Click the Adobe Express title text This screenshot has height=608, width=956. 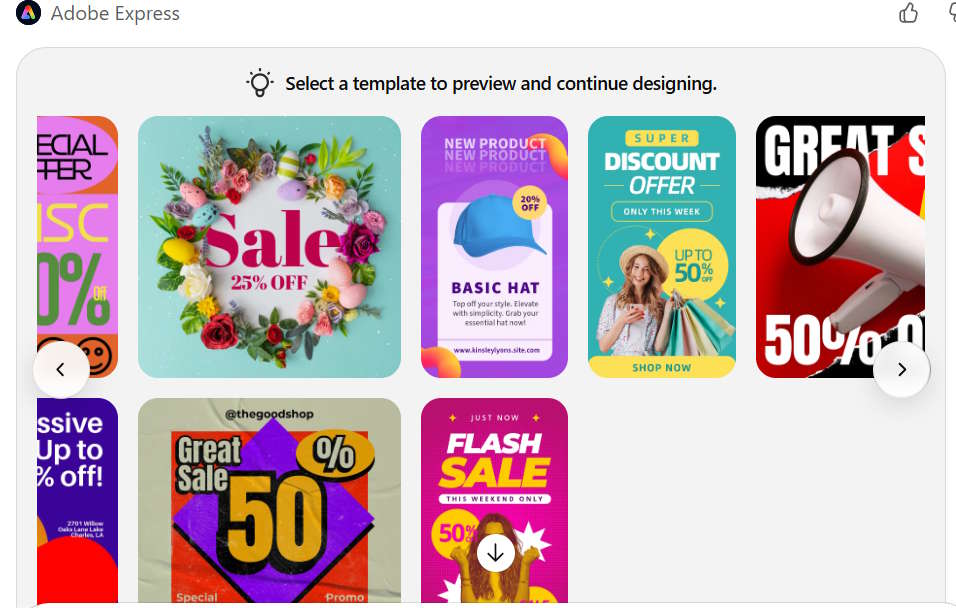(115, 13)
